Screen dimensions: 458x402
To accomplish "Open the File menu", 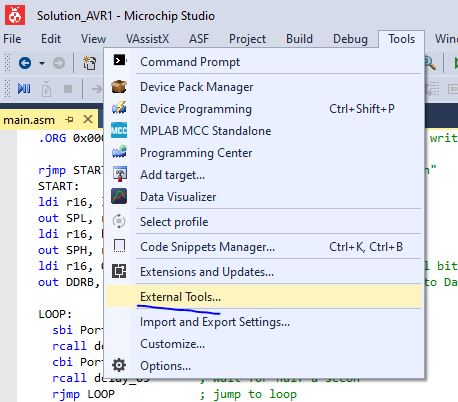I will tap(12, 39).
